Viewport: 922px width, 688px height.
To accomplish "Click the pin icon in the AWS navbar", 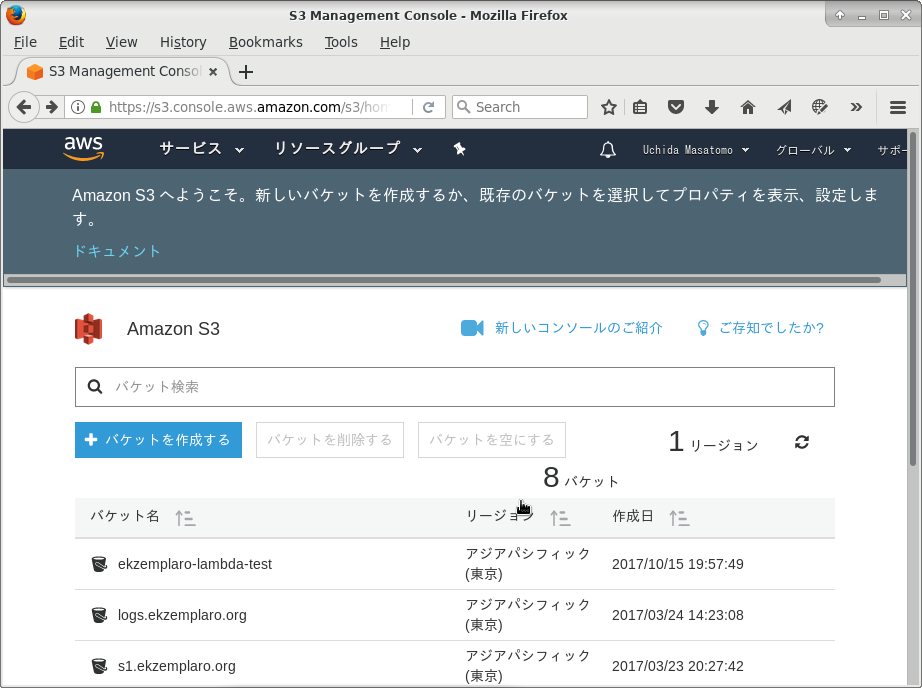I will tap(459, 148).
